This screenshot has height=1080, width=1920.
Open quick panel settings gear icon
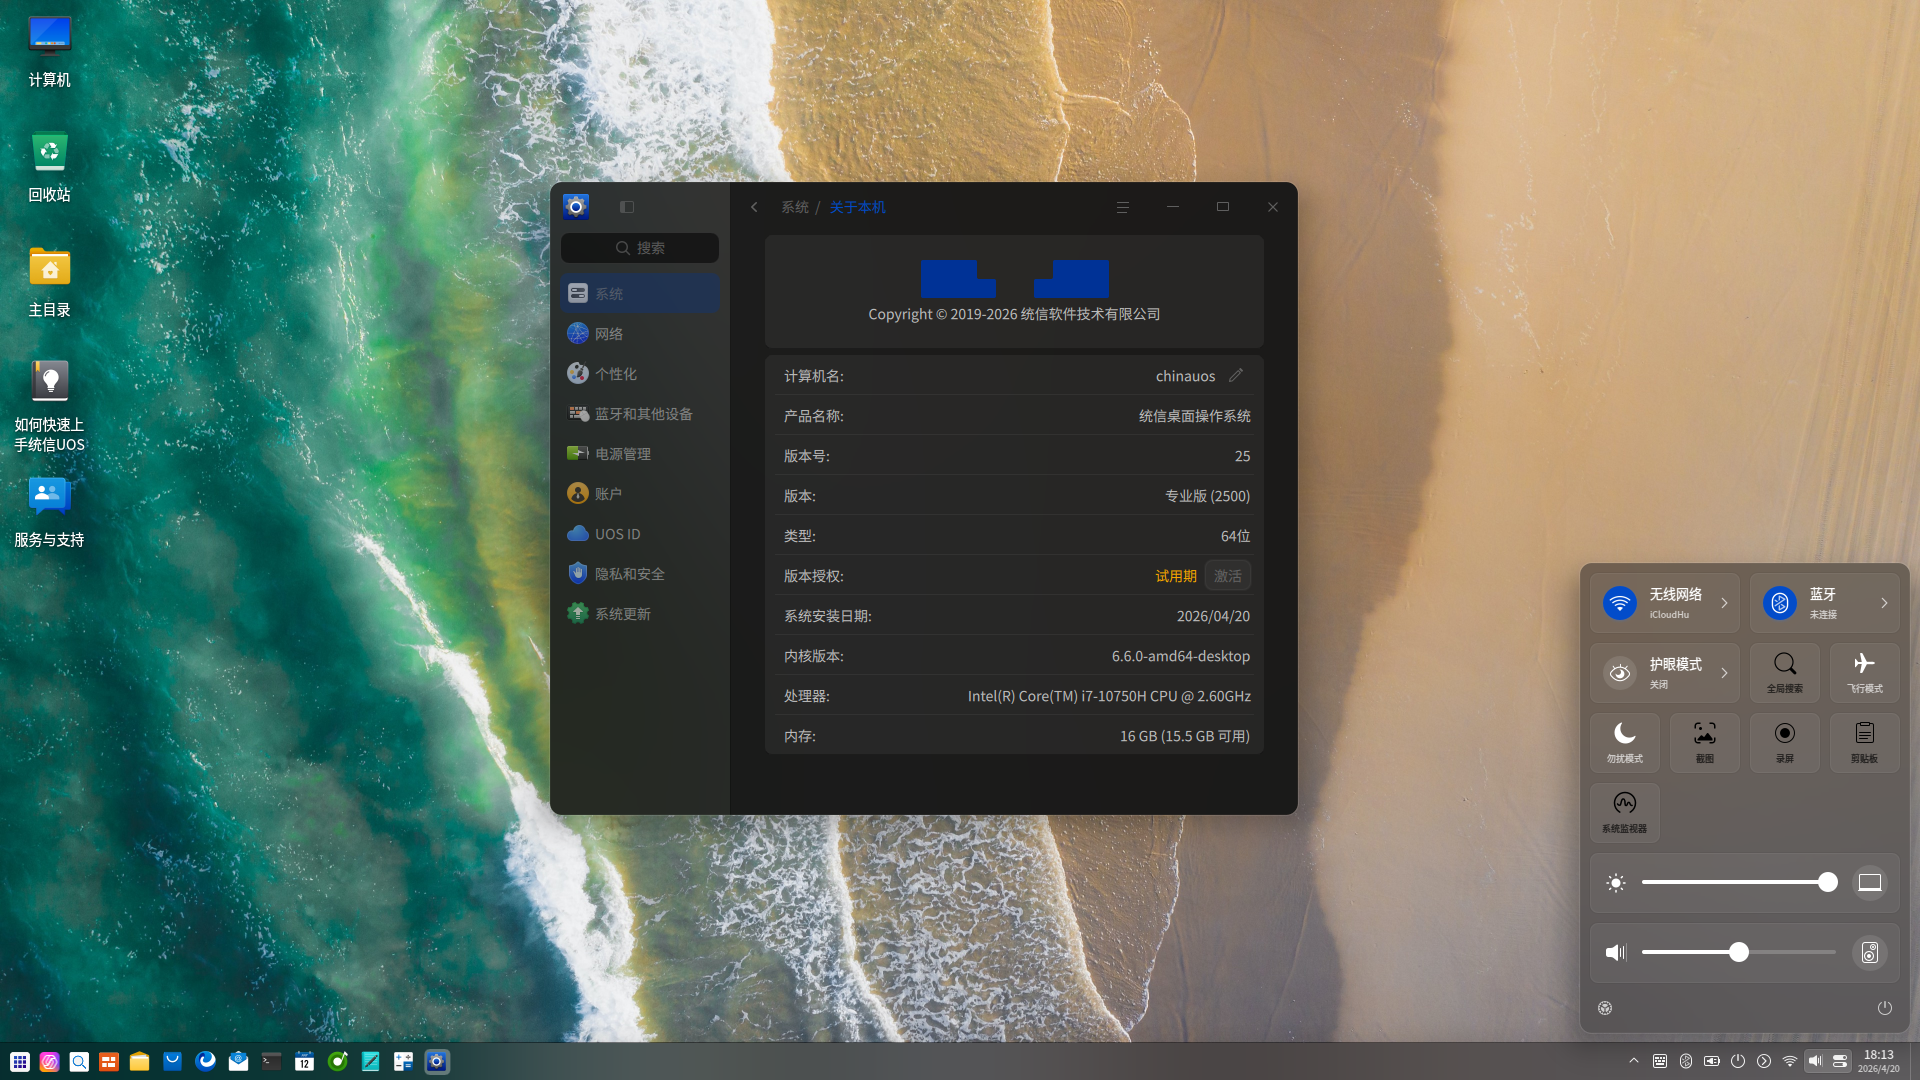tap(1605, 1008)
